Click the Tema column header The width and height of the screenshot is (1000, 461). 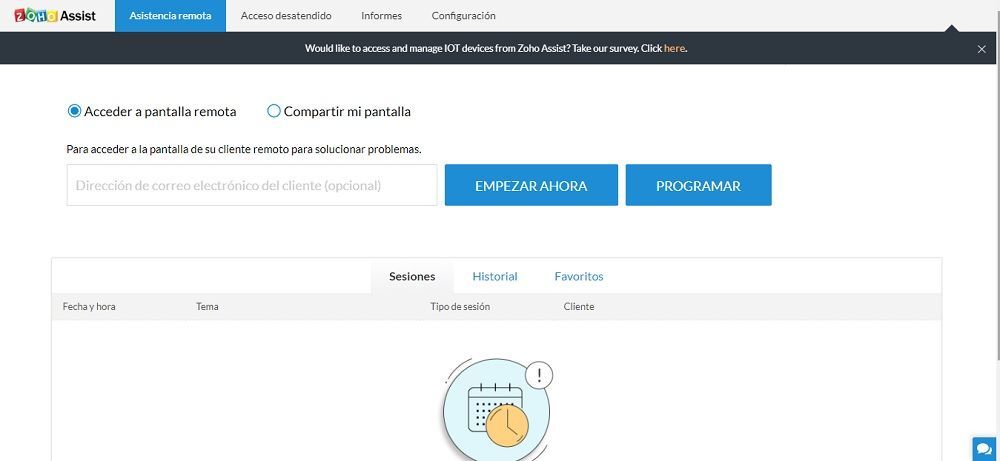click(x=207, y=307)
